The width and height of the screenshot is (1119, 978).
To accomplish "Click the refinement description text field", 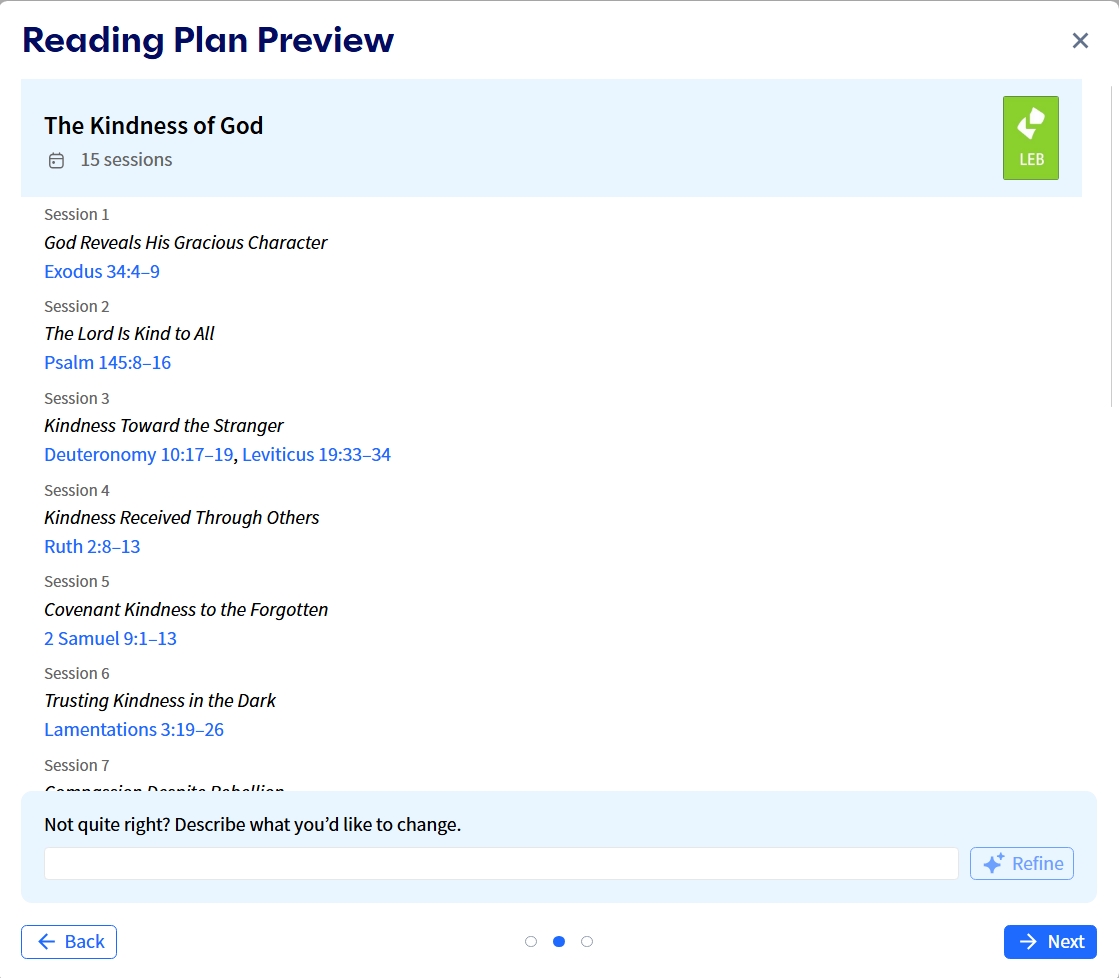I will pos(501,864).
